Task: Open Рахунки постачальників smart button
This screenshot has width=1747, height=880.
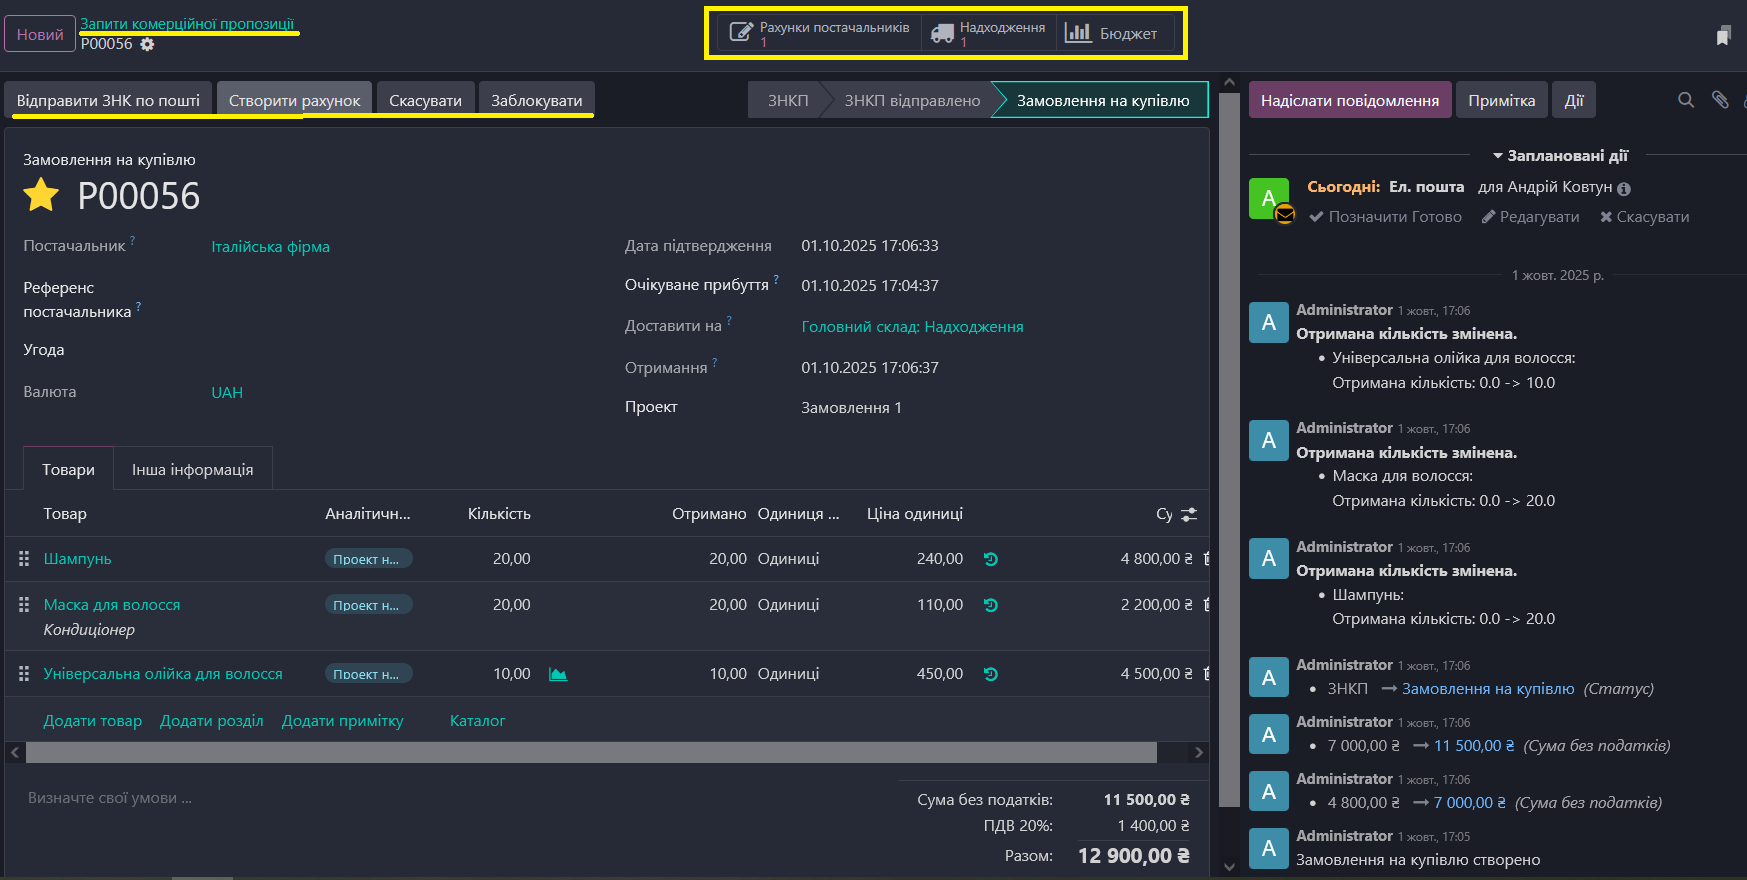Action: point(819,33)
